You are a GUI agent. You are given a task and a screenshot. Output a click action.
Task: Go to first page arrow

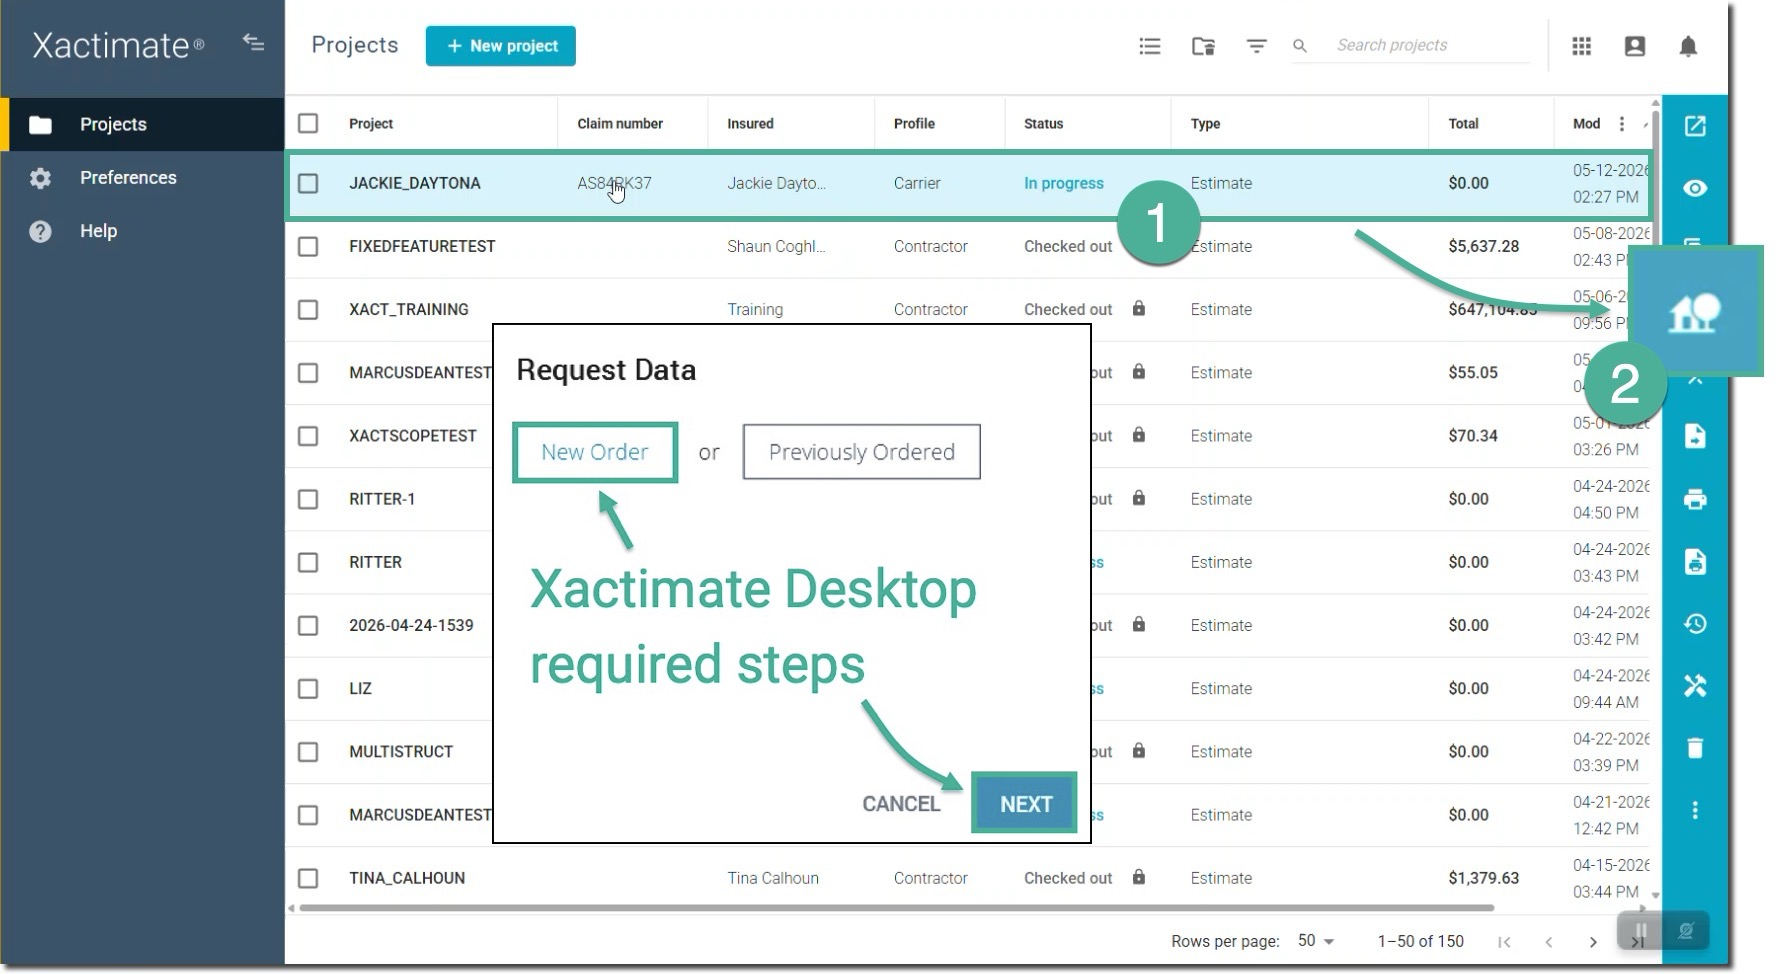1504,942
